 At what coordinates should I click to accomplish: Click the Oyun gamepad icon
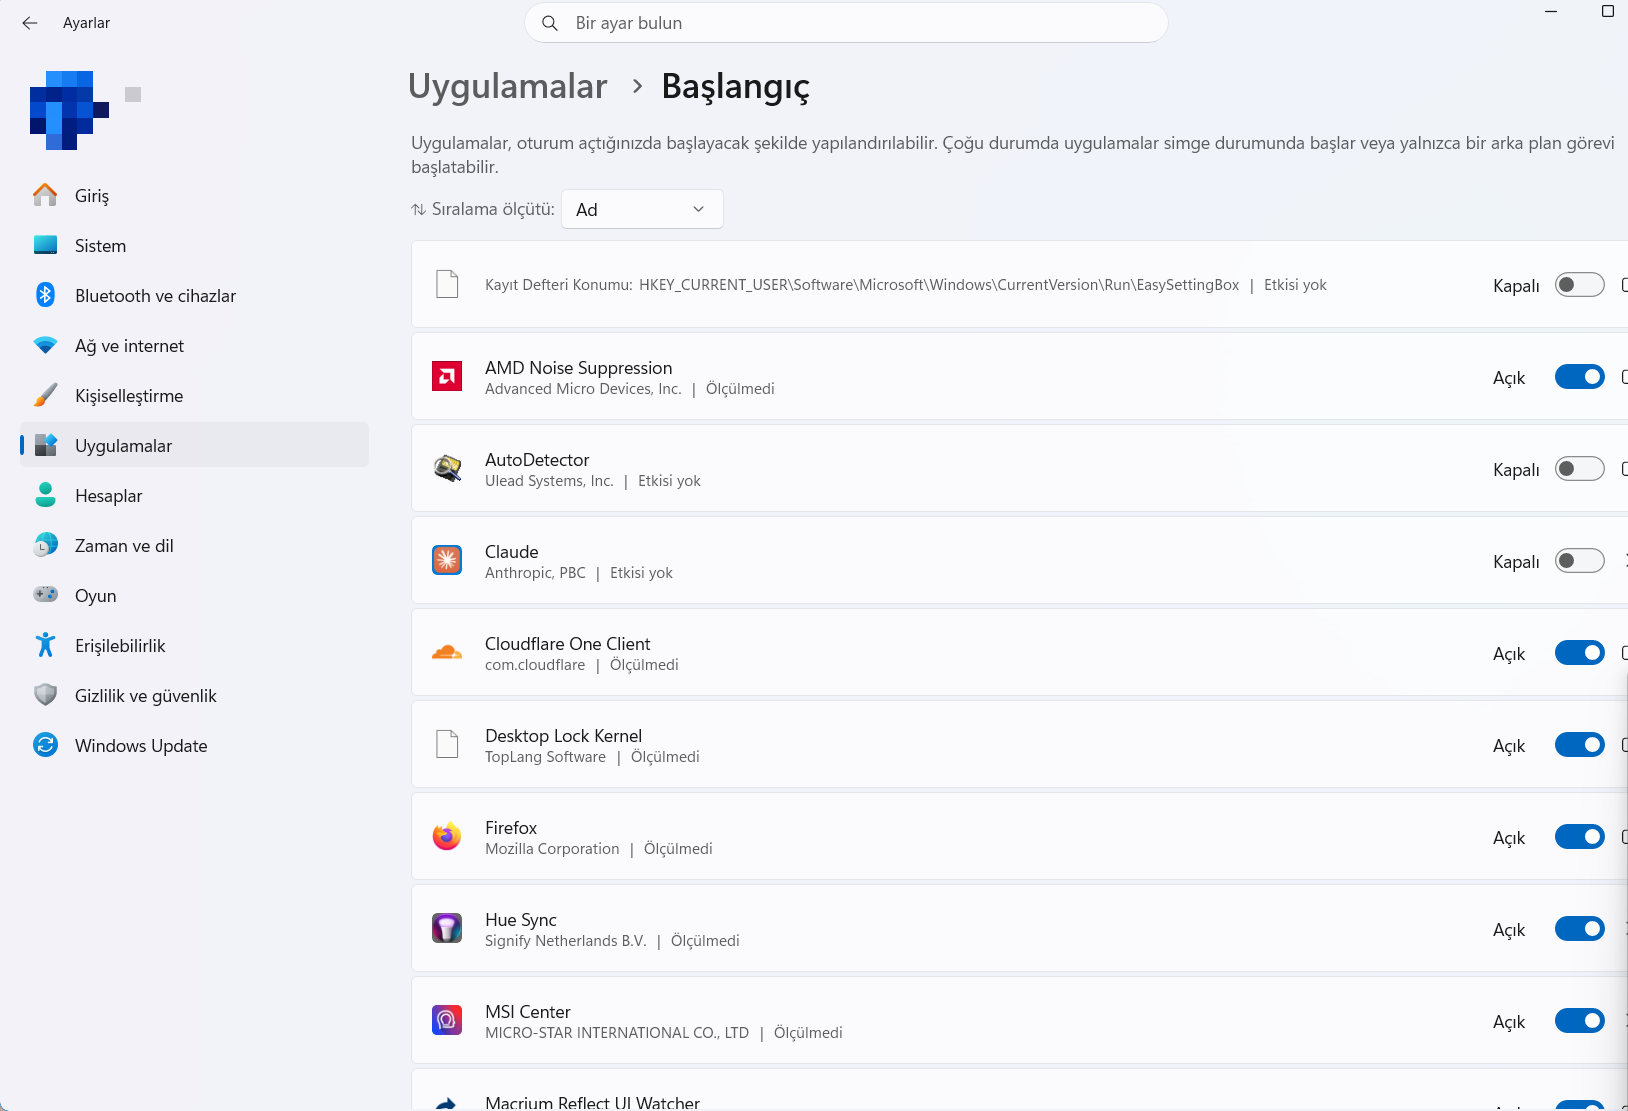point(45,595)
